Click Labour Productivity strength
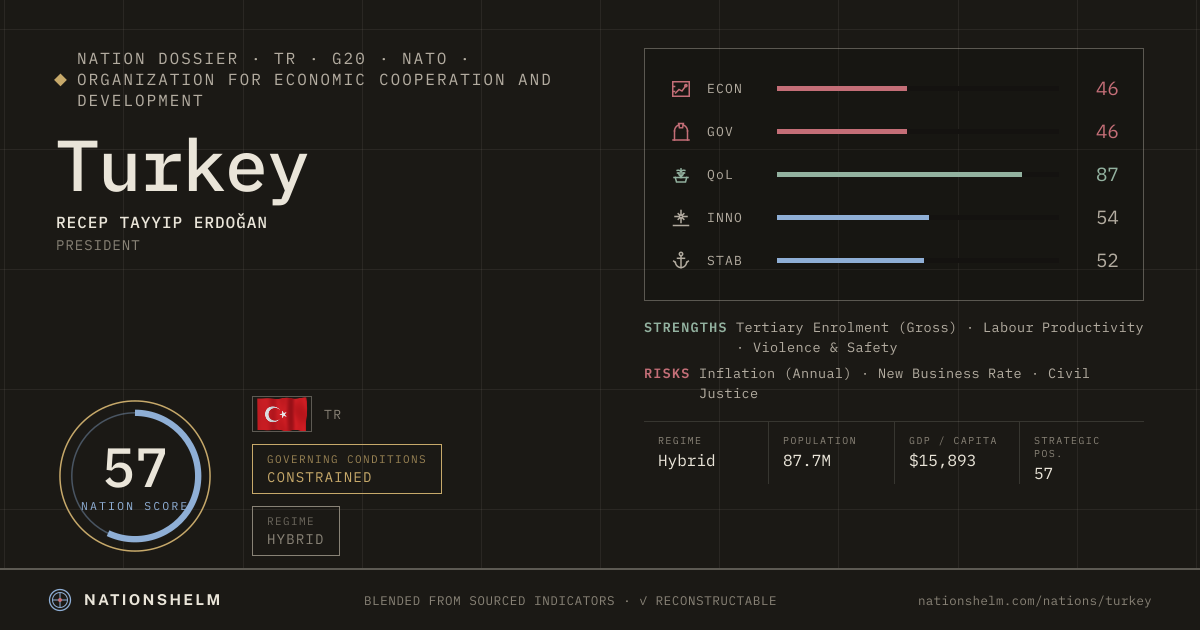 click(x=1063, y=328)
